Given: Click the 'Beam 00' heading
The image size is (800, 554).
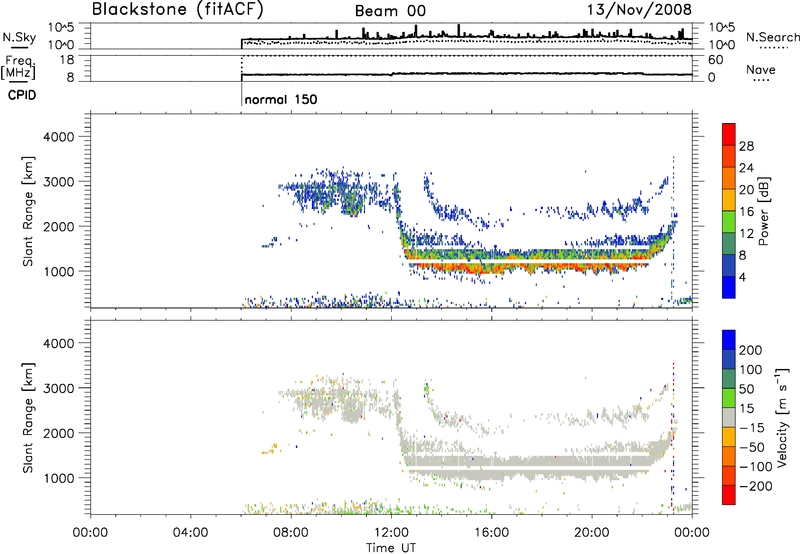Looking at the screenshot, I should coord(390,11).
